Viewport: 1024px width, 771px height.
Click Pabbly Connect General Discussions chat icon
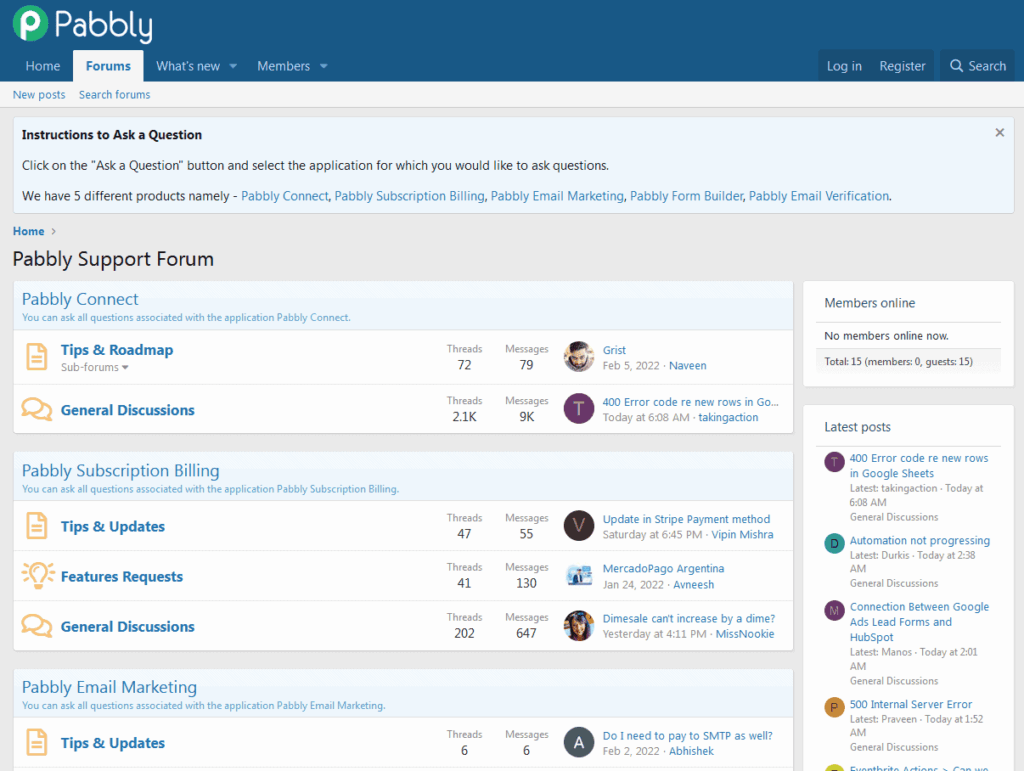click(37, 409)
